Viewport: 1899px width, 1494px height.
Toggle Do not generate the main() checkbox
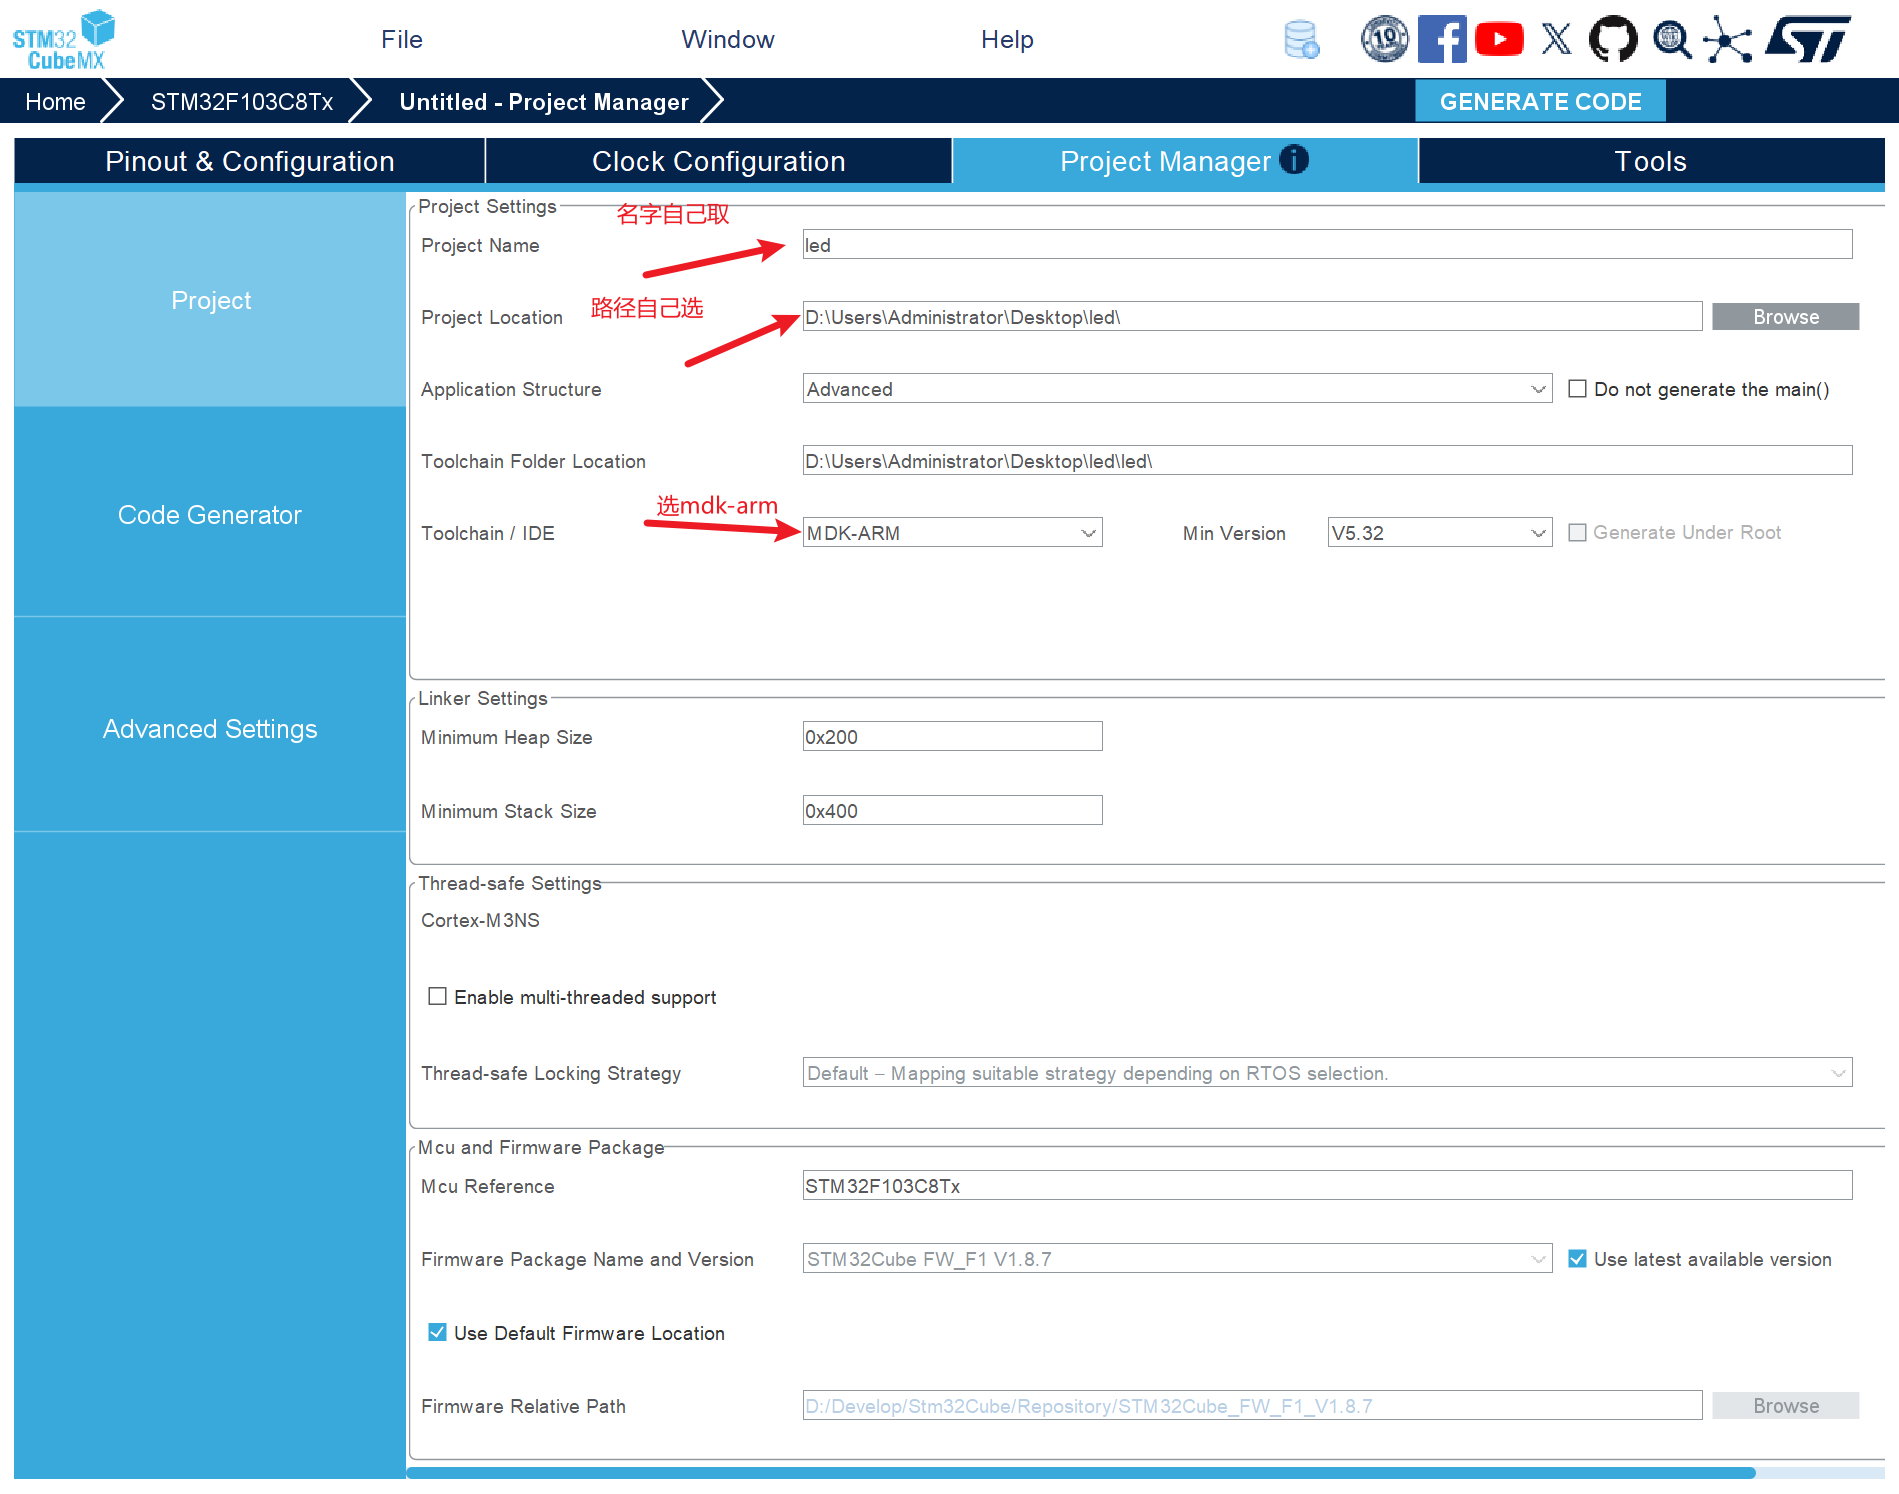click(x=1577, y=389)
